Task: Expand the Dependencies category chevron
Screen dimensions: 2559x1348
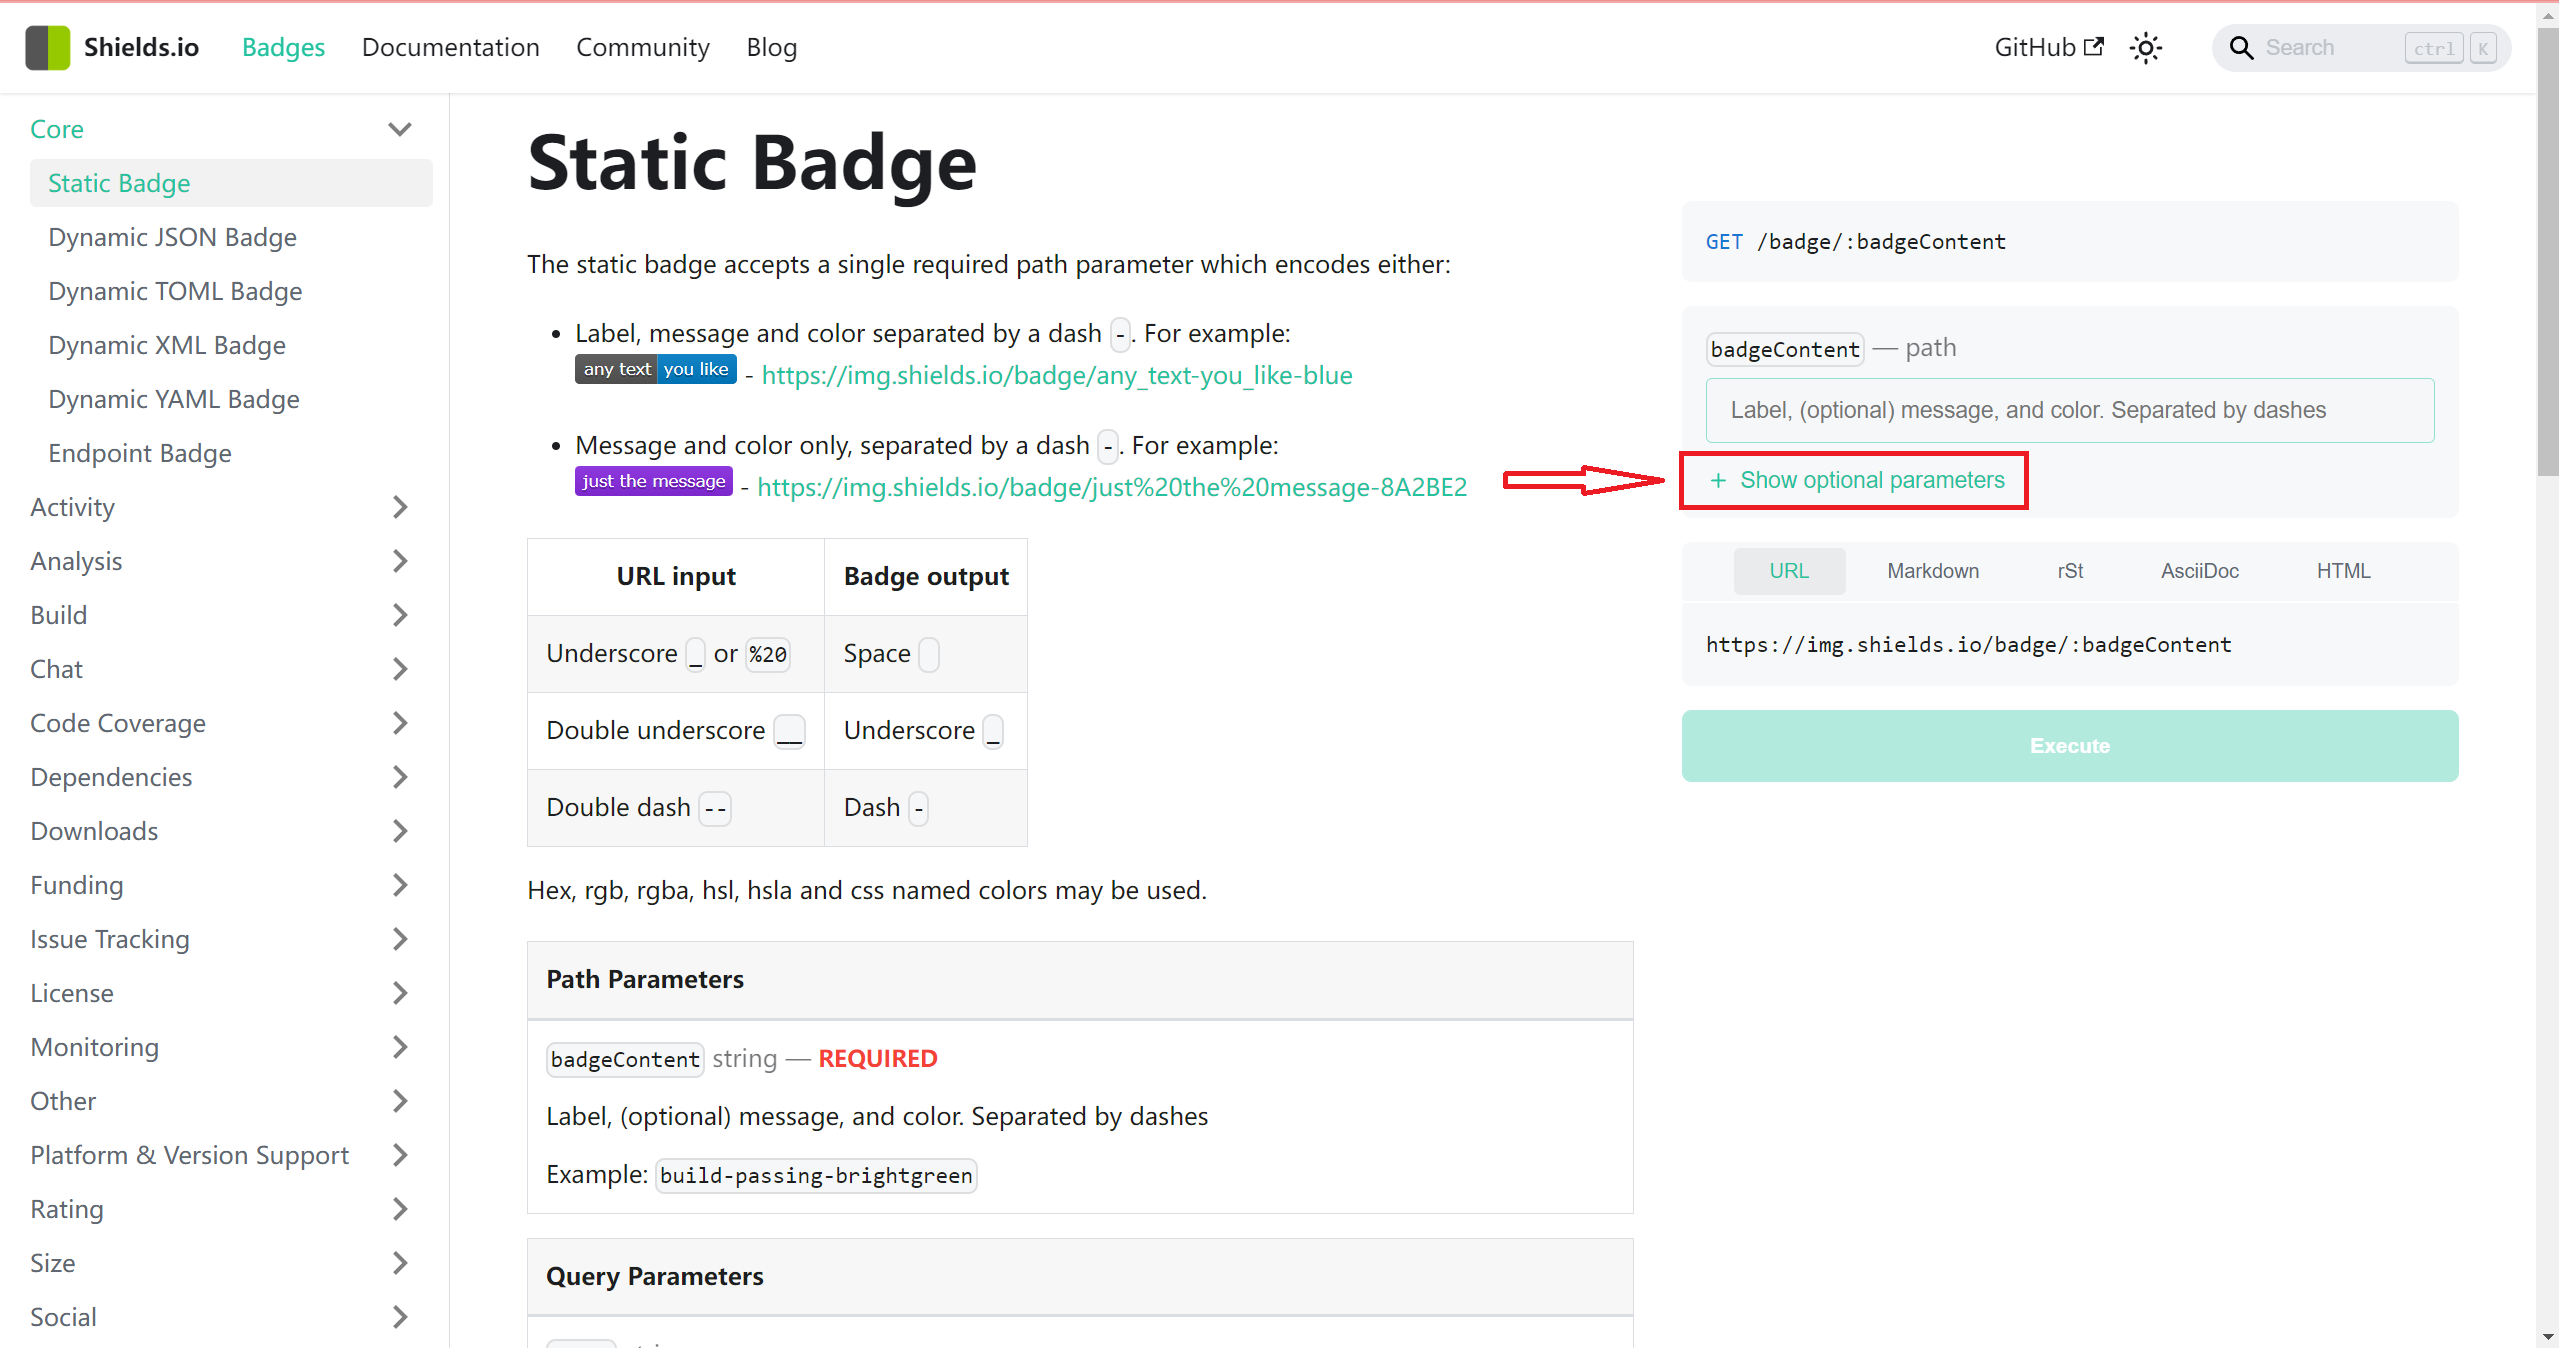Action: tap(399, 777)
